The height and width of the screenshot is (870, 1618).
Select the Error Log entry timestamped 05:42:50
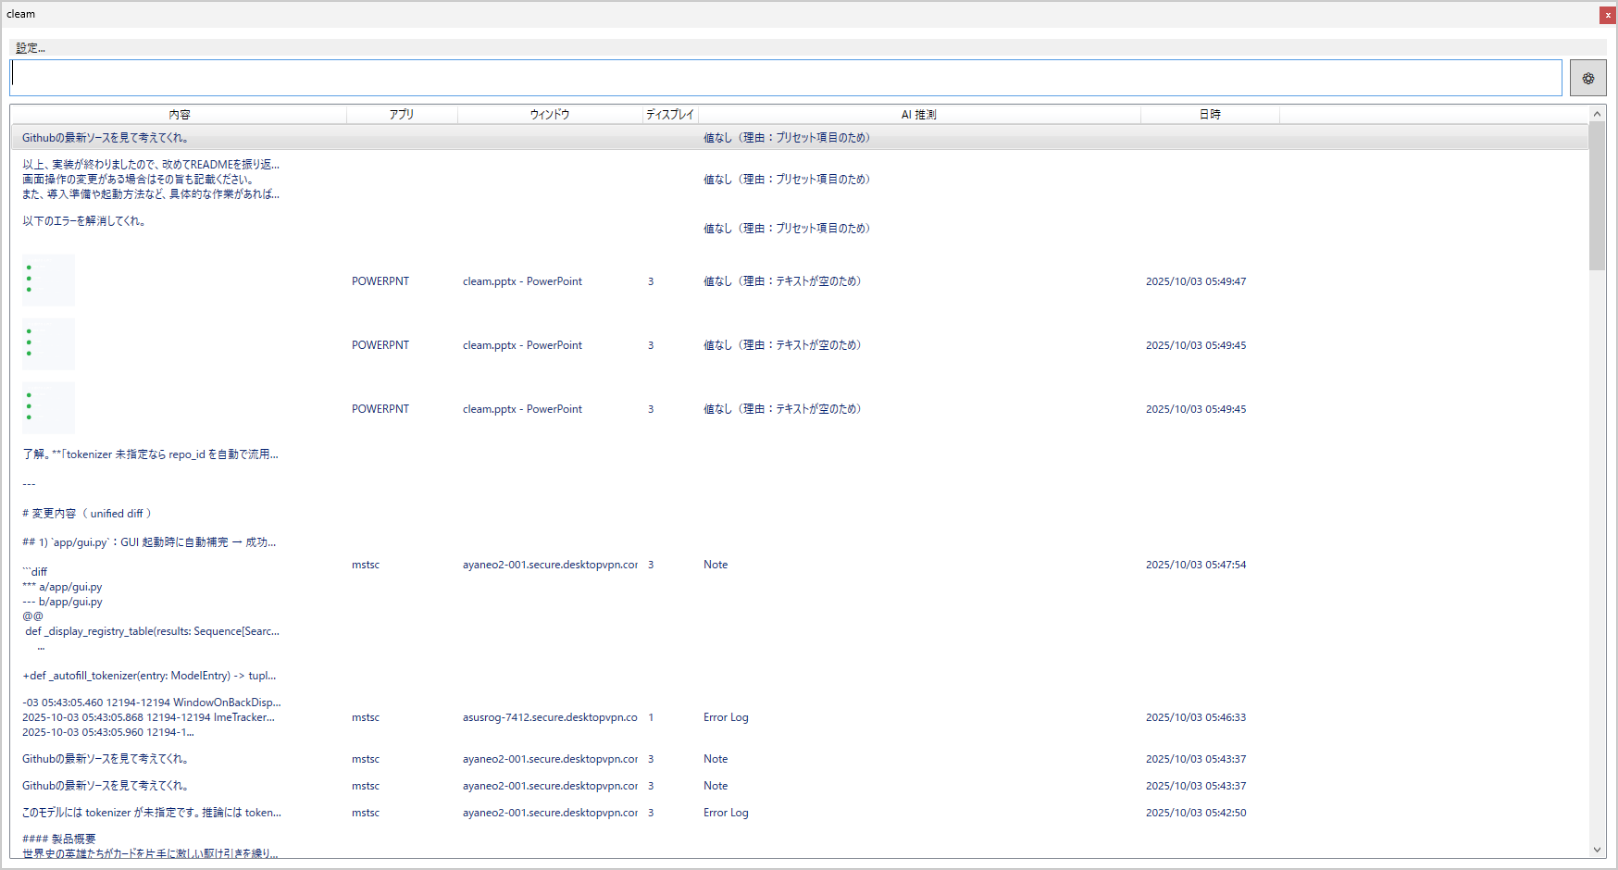(x=725, y=813)
